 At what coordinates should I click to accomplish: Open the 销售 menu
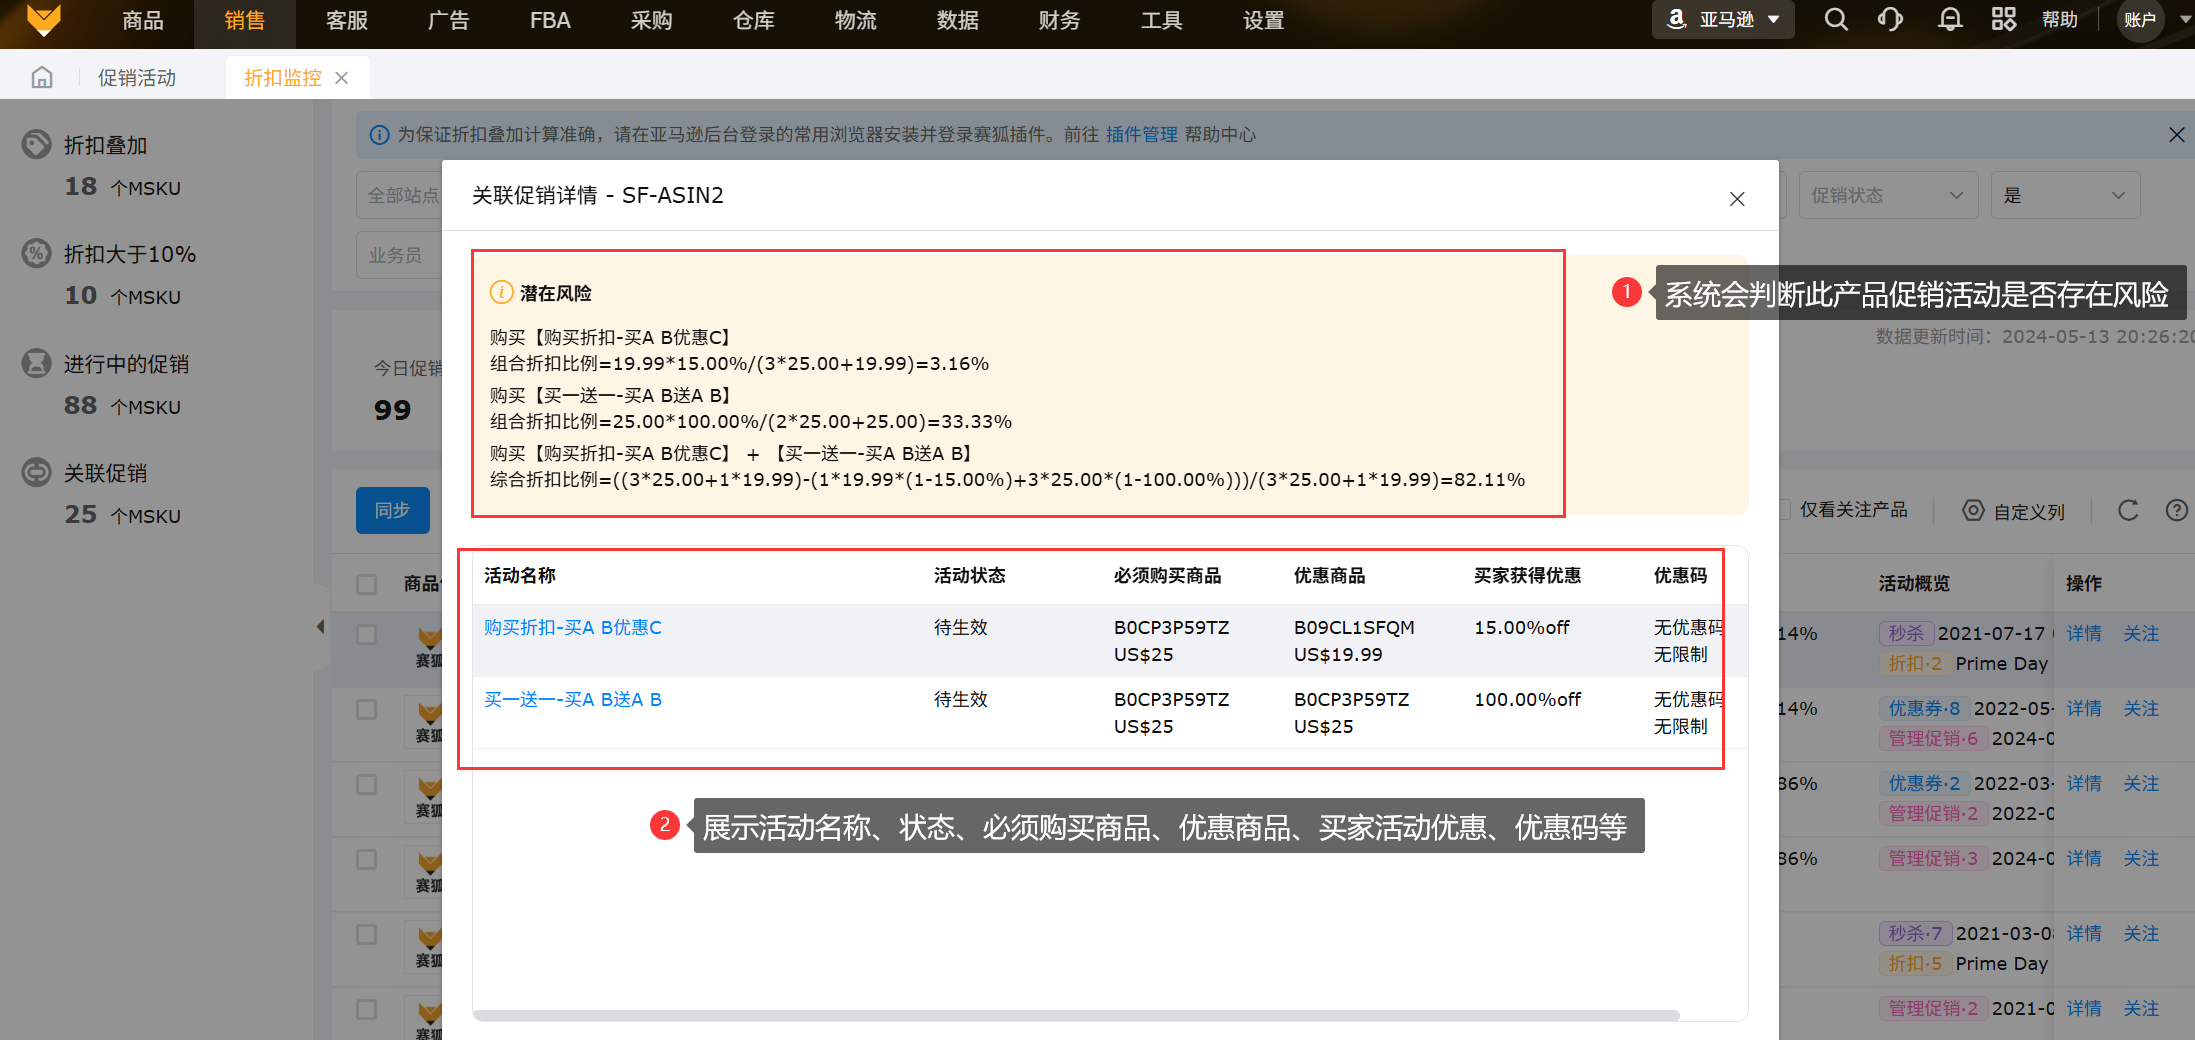coord(245,20)
